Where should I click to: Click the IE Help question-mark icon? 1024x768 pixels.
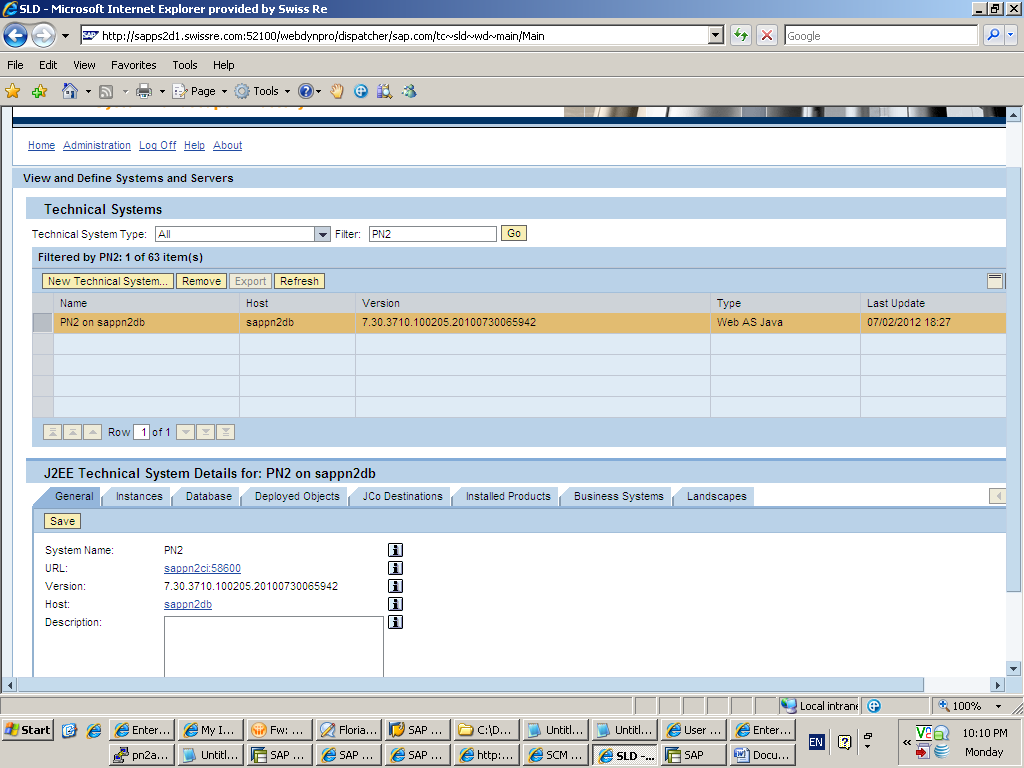pyautogui.click(x=305, y=91)
